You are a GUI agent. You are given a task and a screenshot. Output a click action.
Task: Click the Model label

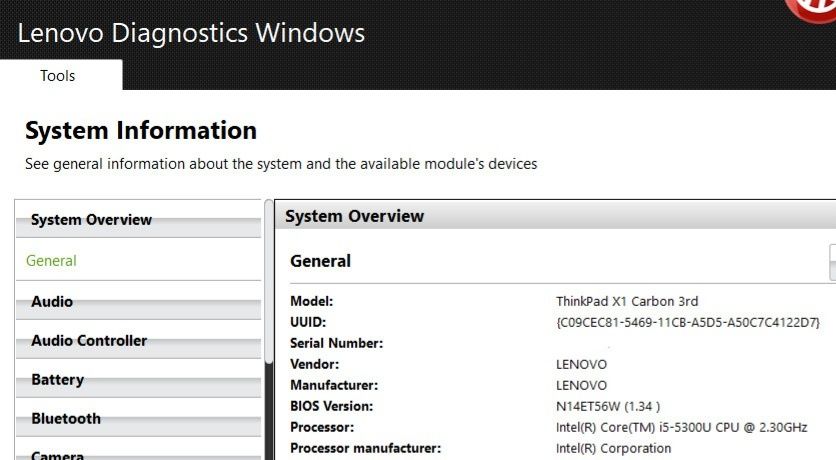coord(311,301)
